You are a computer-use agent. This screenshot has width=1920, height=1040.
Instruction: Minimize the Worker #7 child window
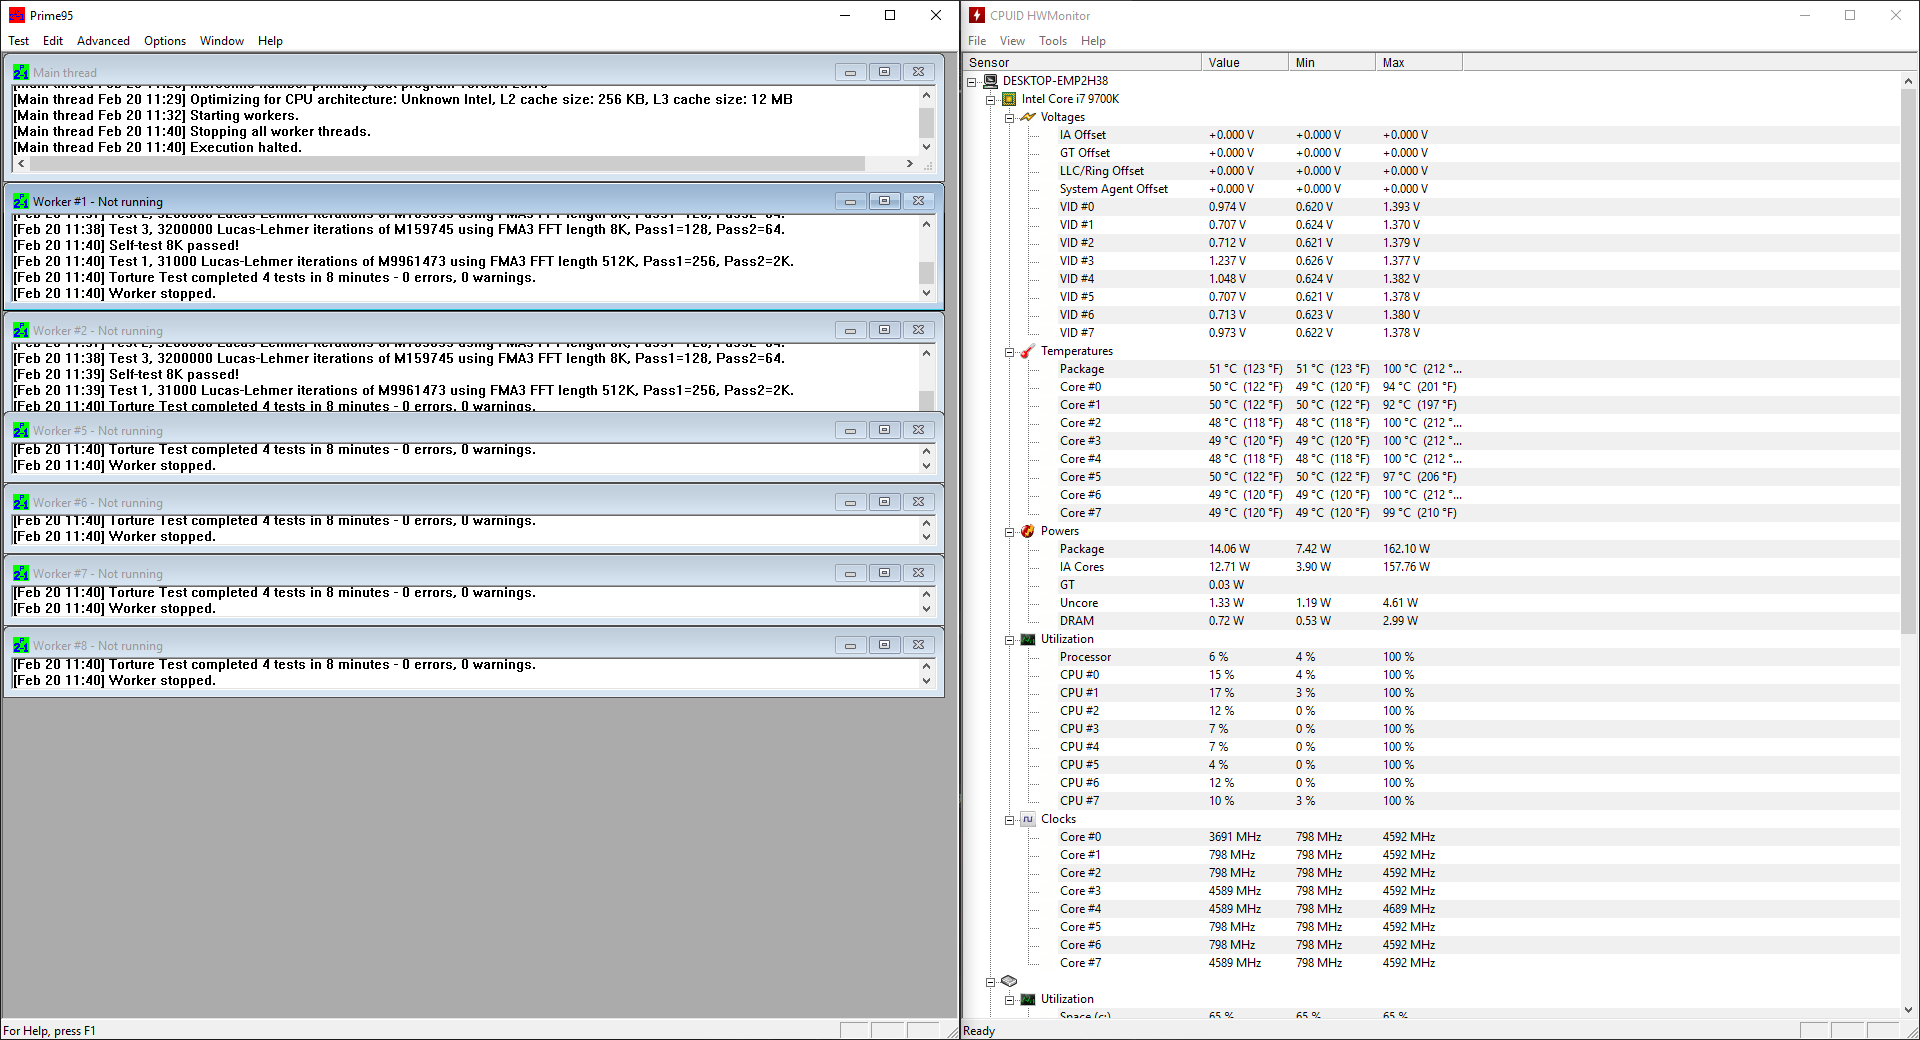click(850, 573)
